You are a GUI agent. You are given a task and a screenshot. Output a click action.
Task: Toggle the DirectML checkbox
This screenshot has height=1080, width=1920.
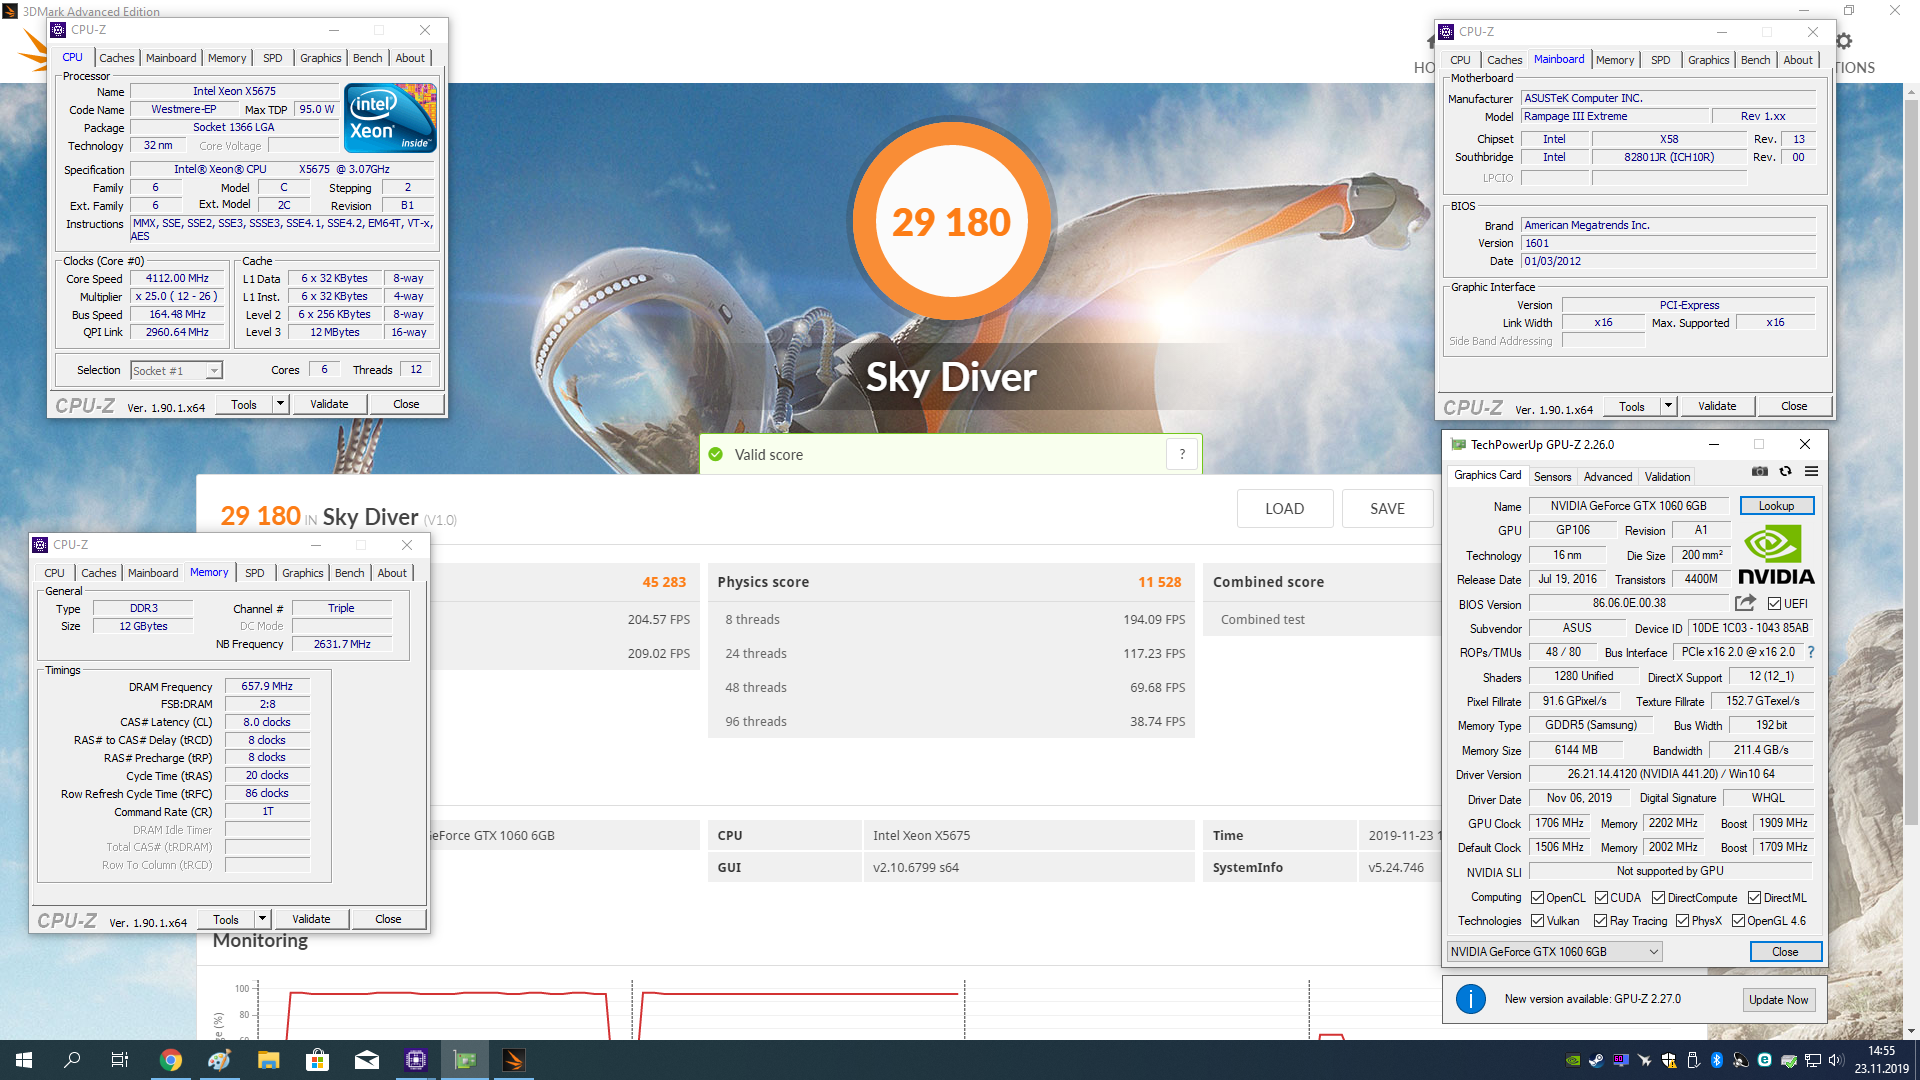[1754, 898]
